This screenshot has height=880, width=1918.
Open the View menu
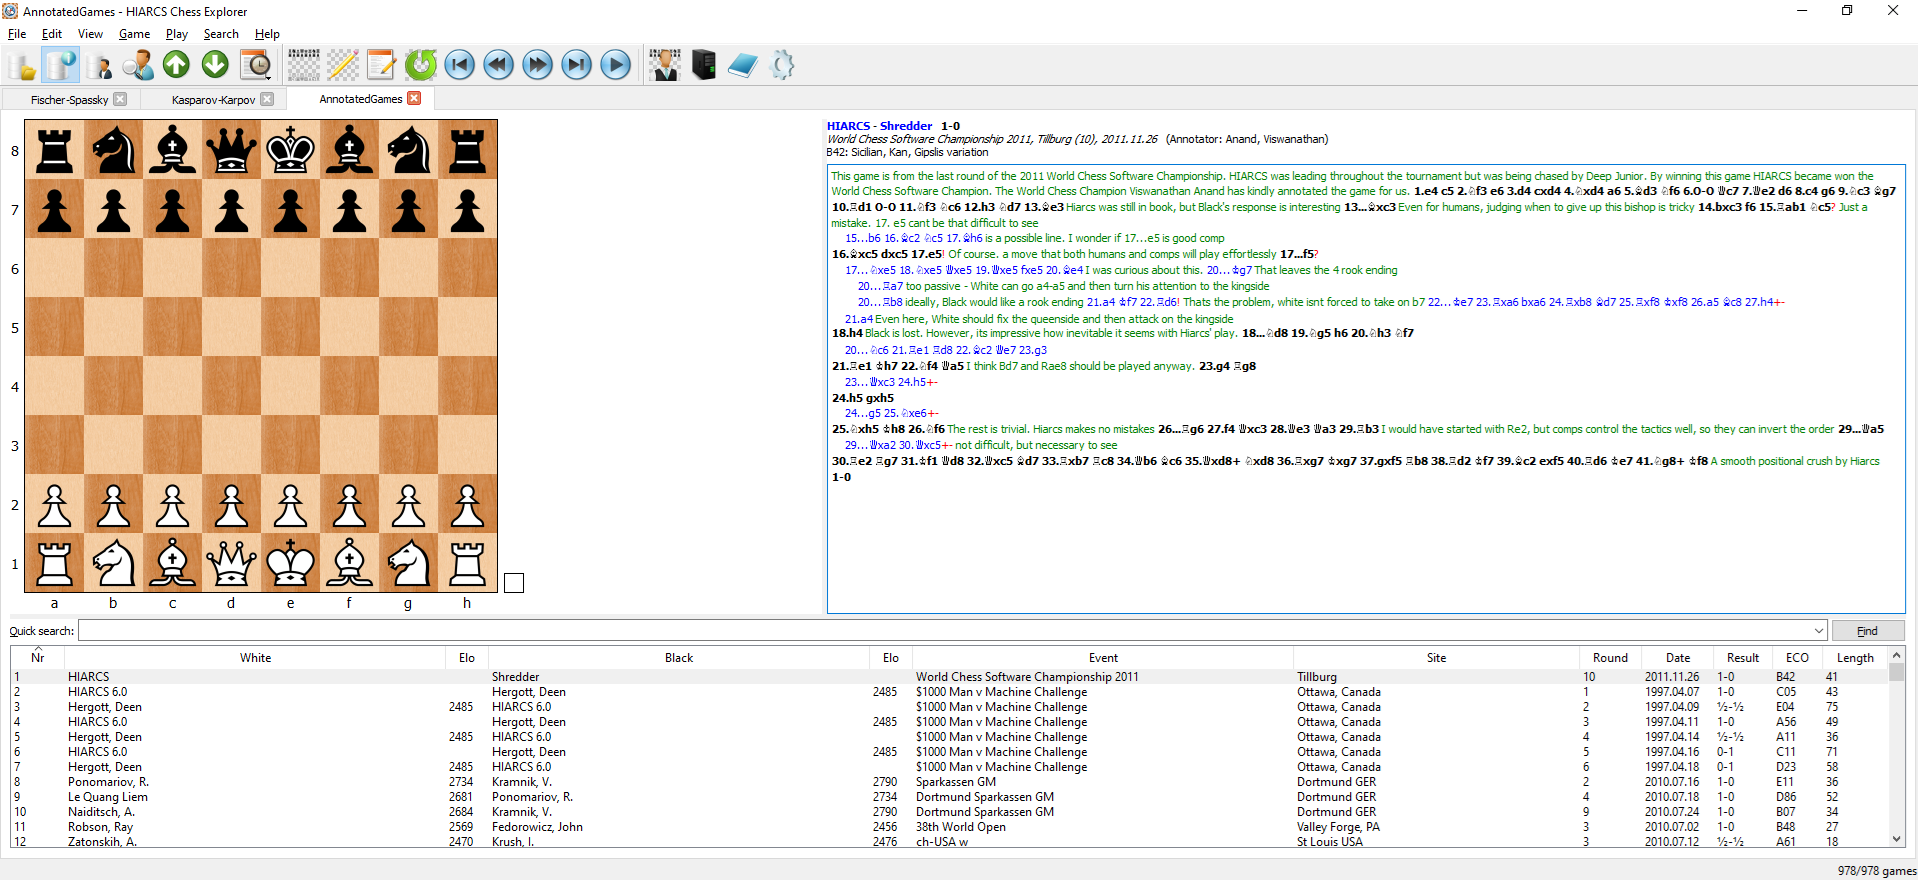[90, 34]
